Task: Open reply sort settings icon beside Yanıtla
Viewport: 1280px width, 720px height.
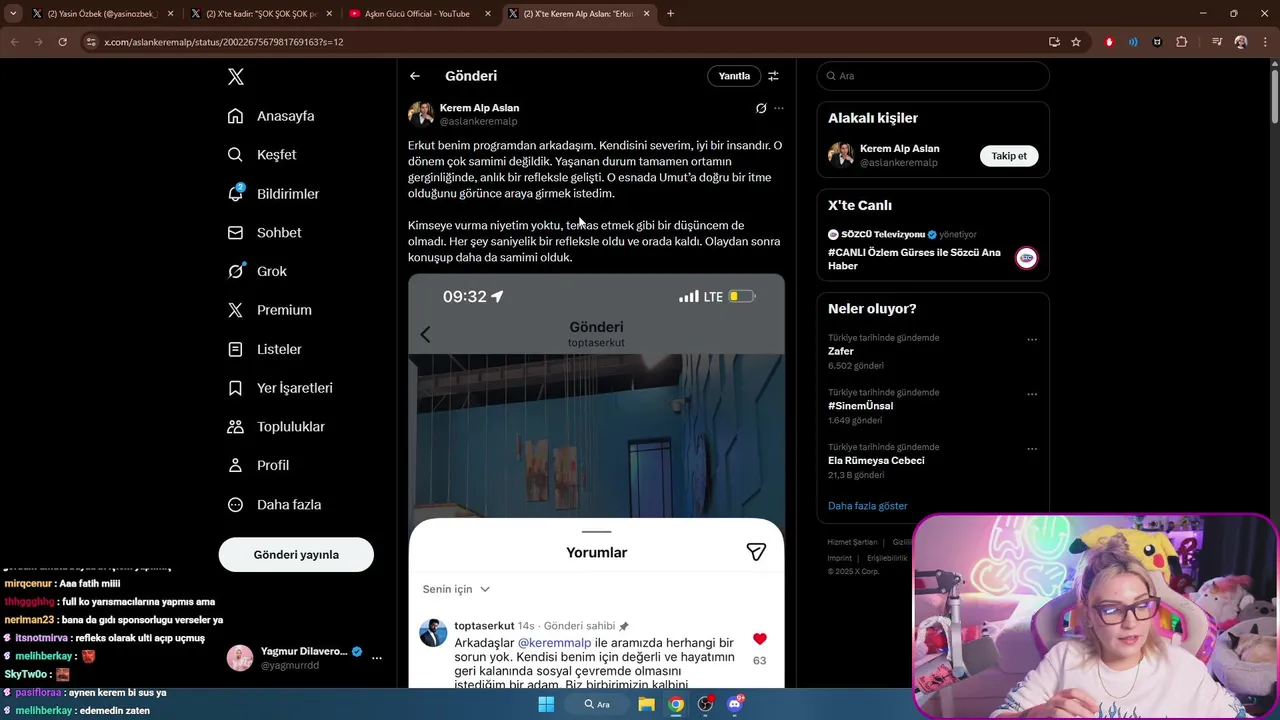Action: 773,76
